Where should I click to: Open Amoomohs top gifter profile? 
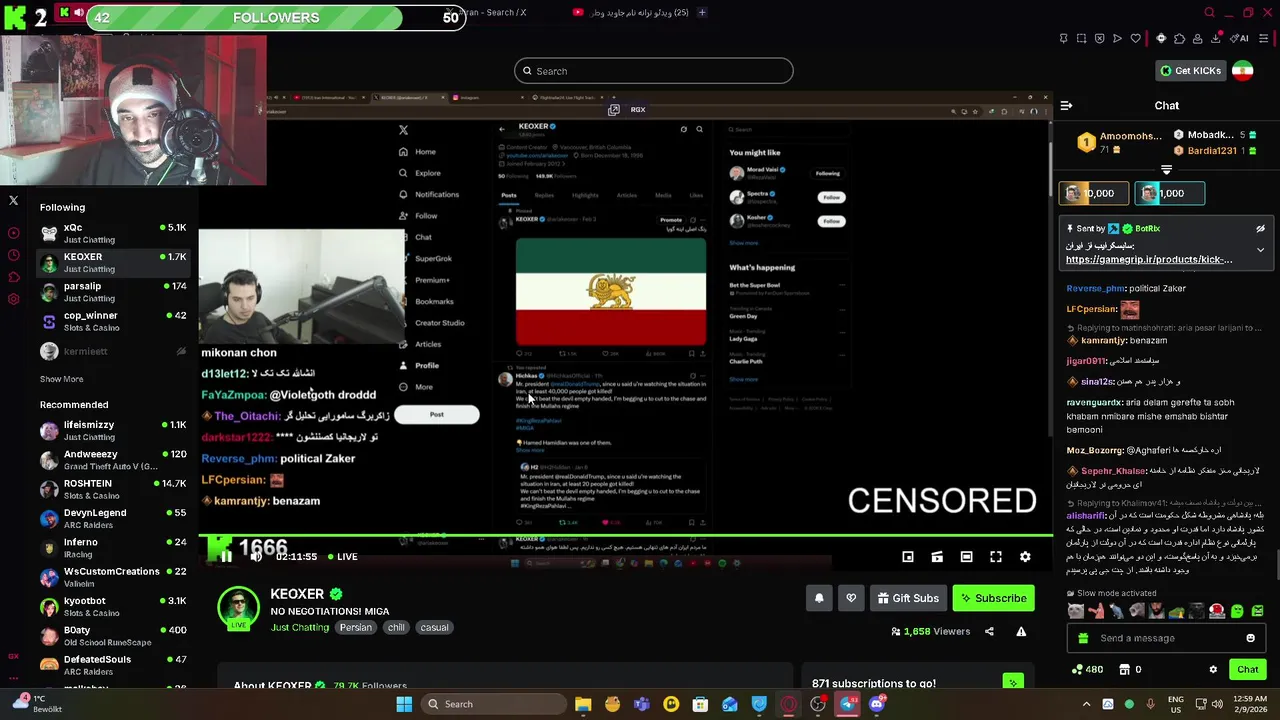1120,142
